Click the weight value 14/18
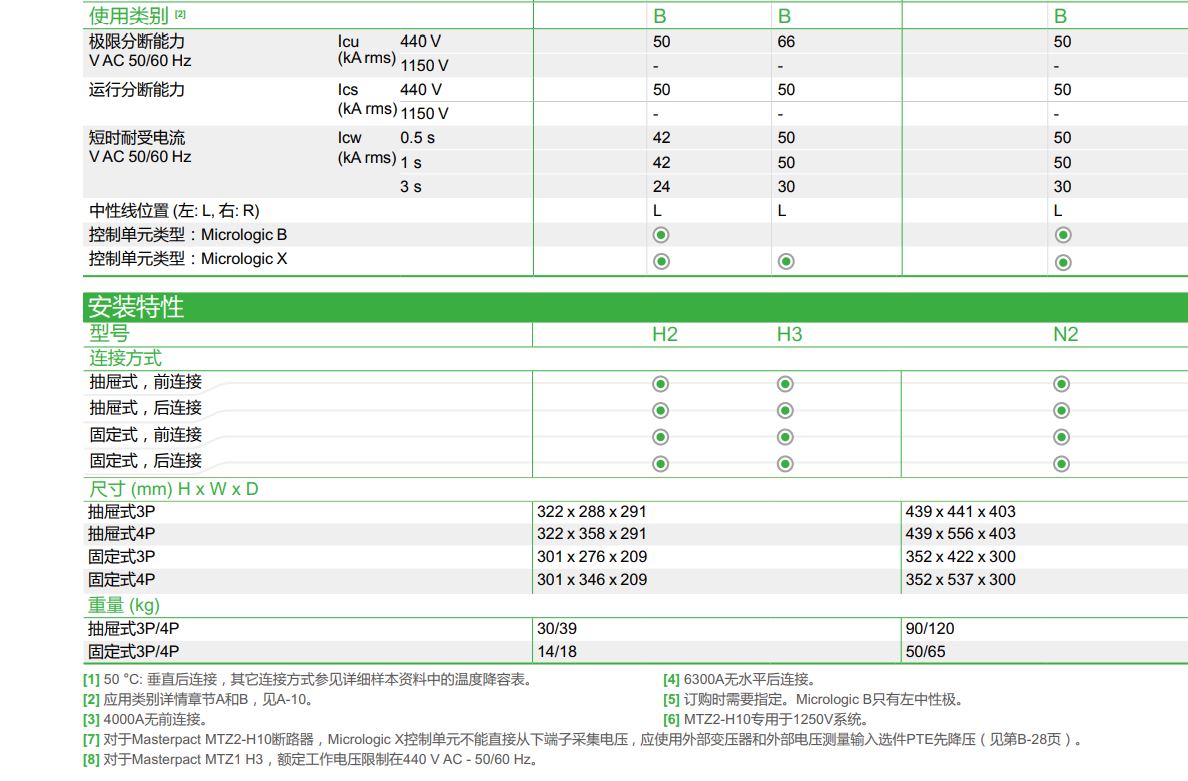The height and width of the screenshot is (781, 1188). coord(557,651)
